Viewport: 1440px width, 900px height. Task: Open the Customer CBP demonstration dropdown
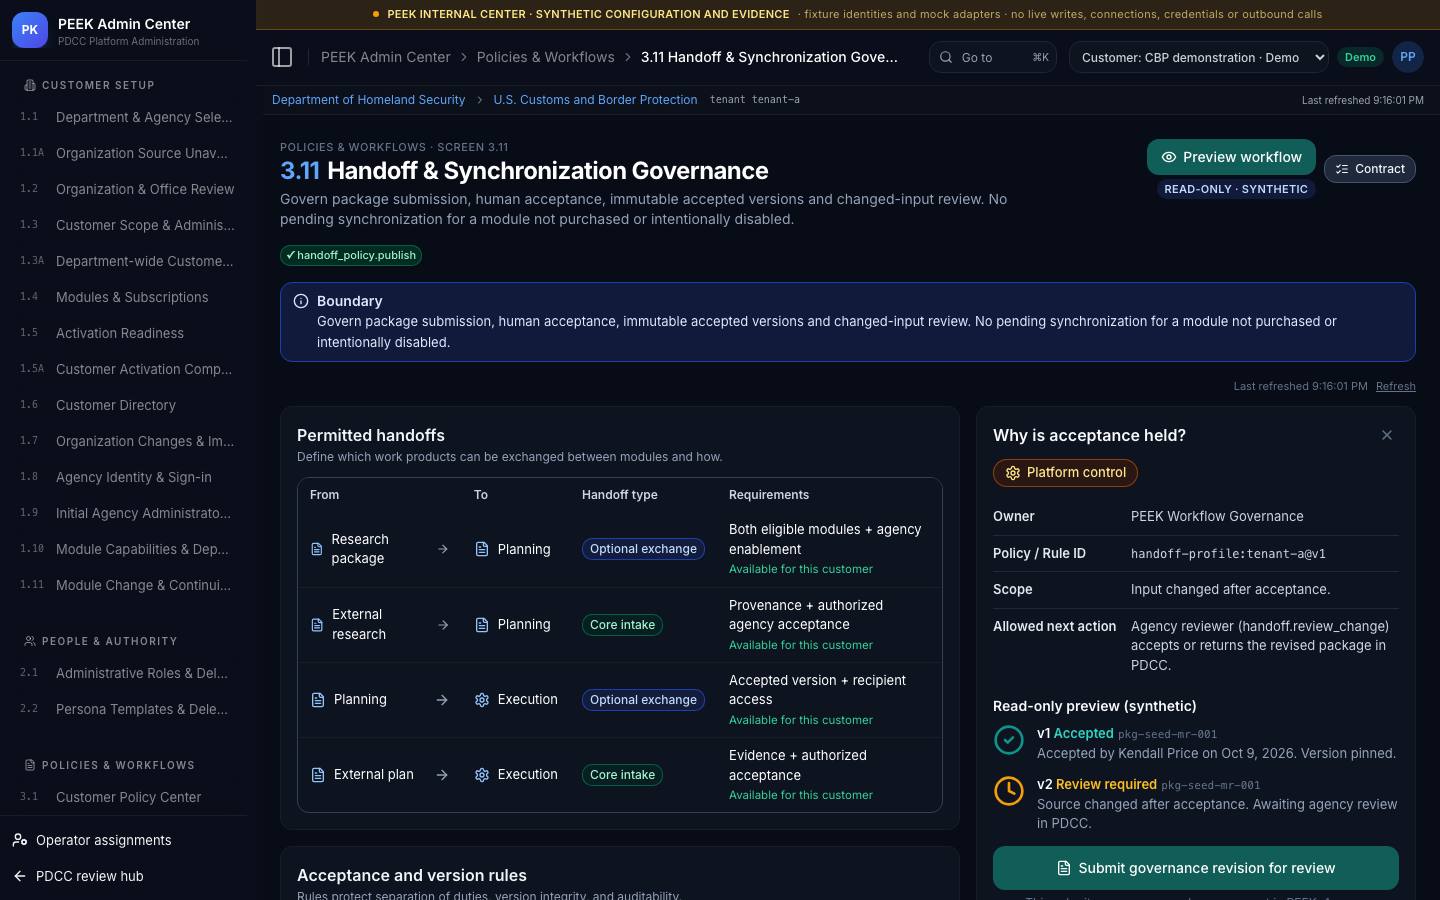[1199, 57]
